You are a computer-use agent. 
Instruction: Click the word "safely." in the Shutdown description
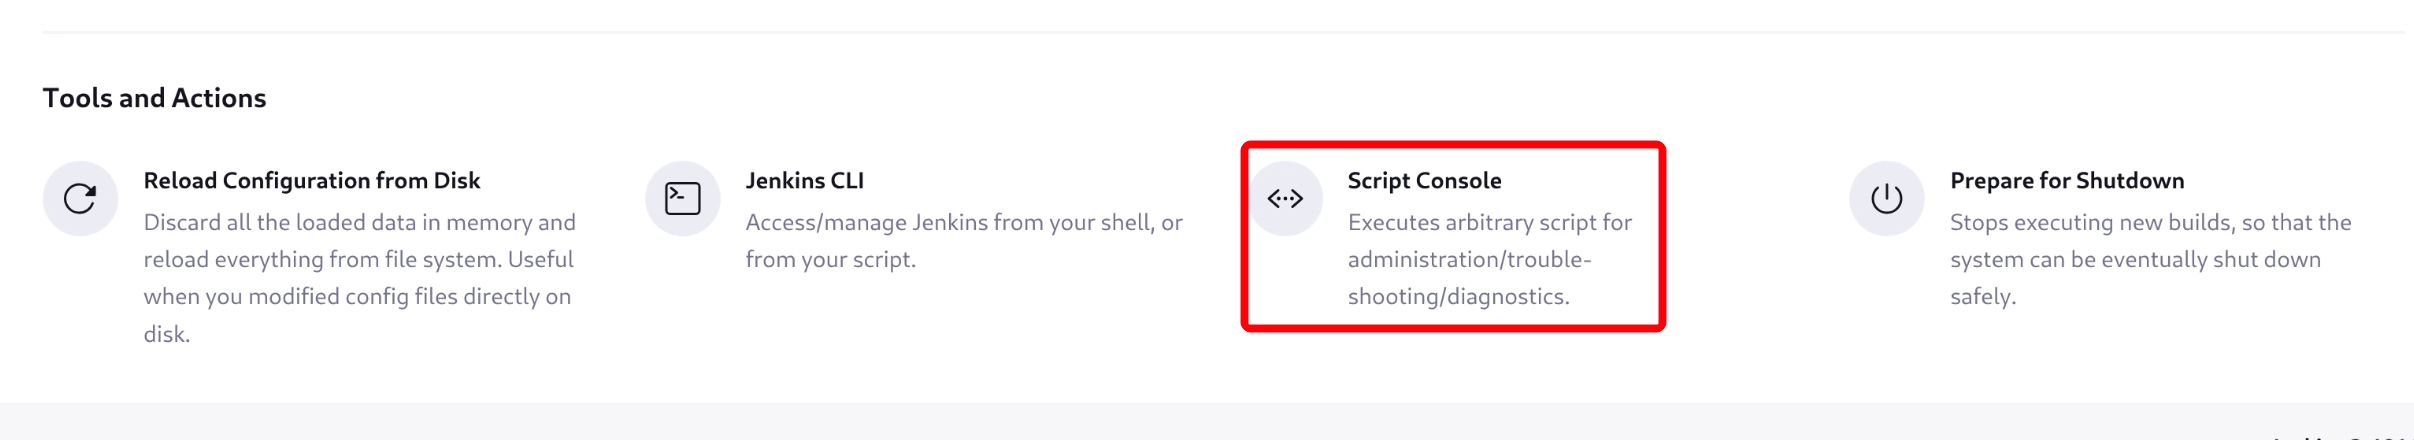(x=1982, y=297)
